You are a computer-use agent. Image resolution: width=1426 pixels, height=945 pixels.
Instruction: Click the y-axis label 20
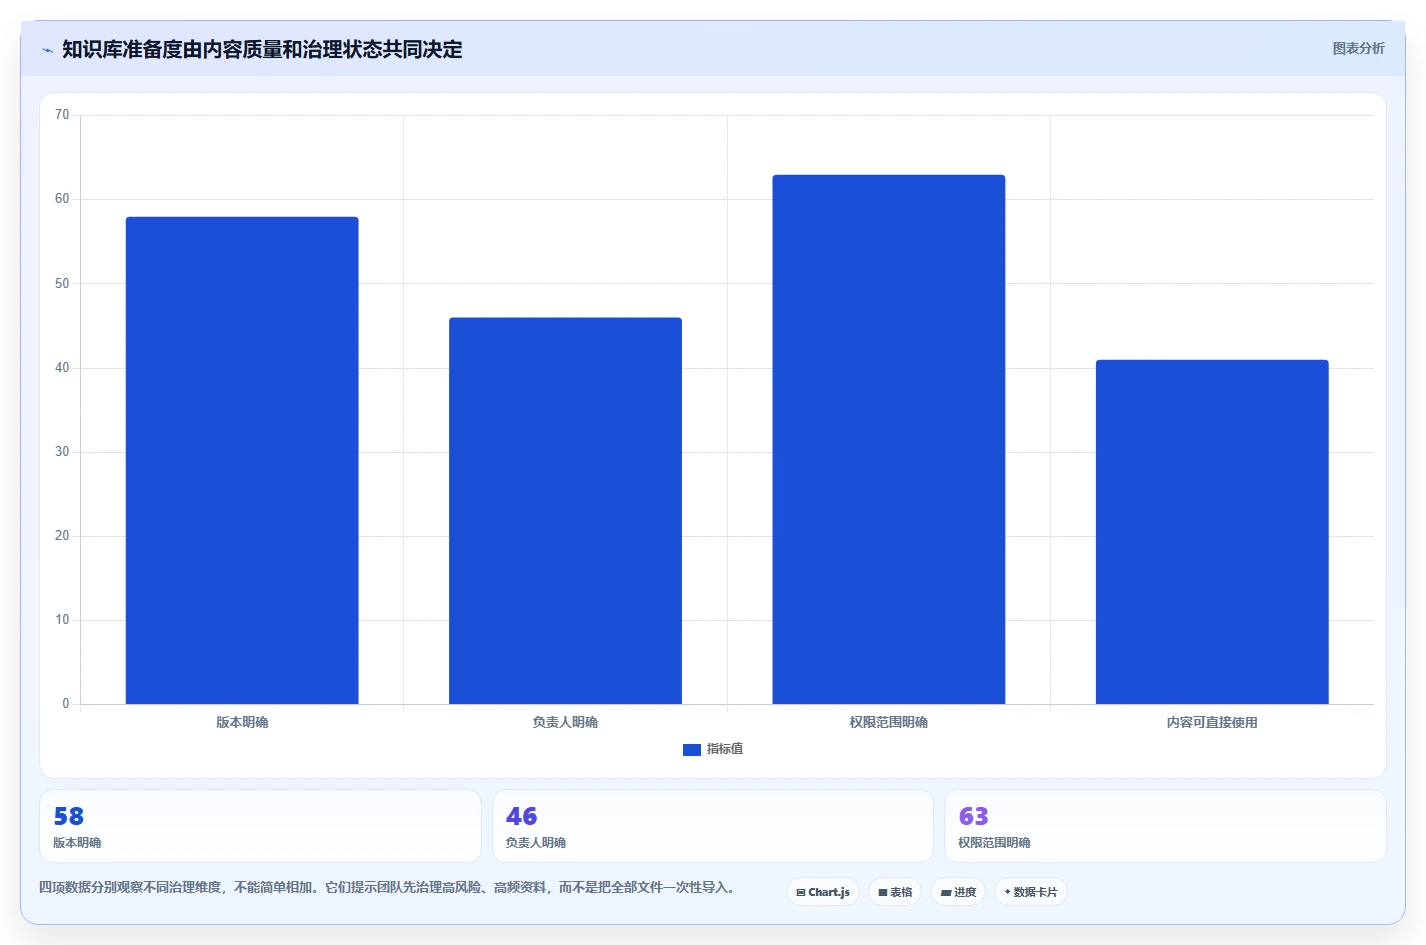point(62,535)
